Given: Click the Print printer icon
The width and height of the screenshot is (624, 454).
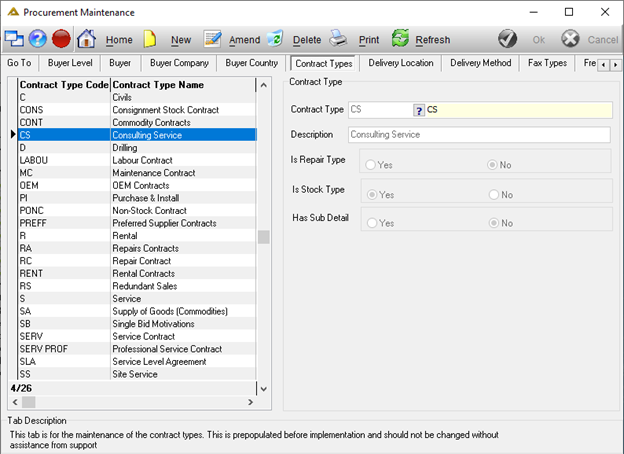Looking at the screenshot, I should [338, 39].
